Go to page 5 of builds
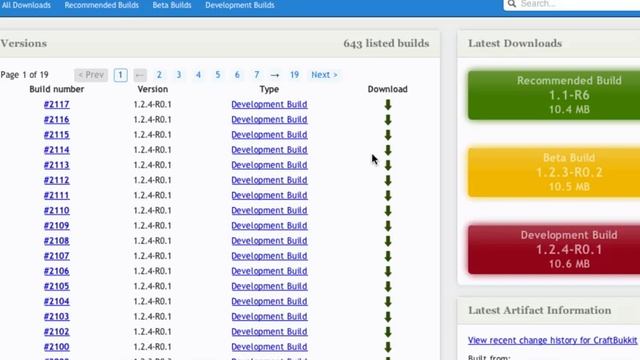This screenshot has width=640, height=360. [x=218, y=75]
